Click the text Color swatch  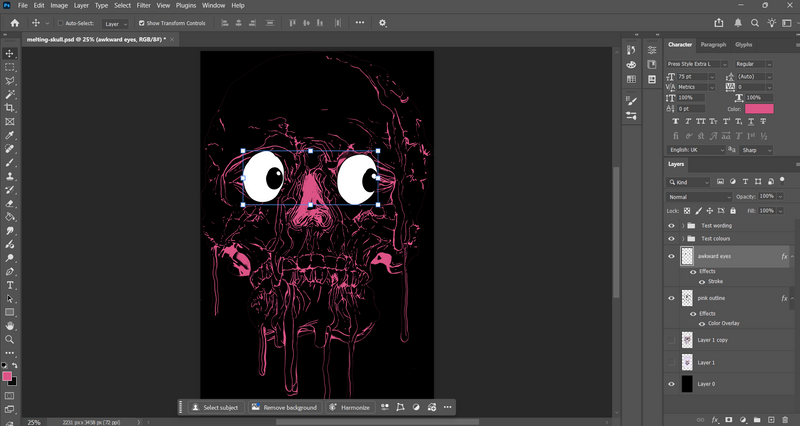coord(759,109)
